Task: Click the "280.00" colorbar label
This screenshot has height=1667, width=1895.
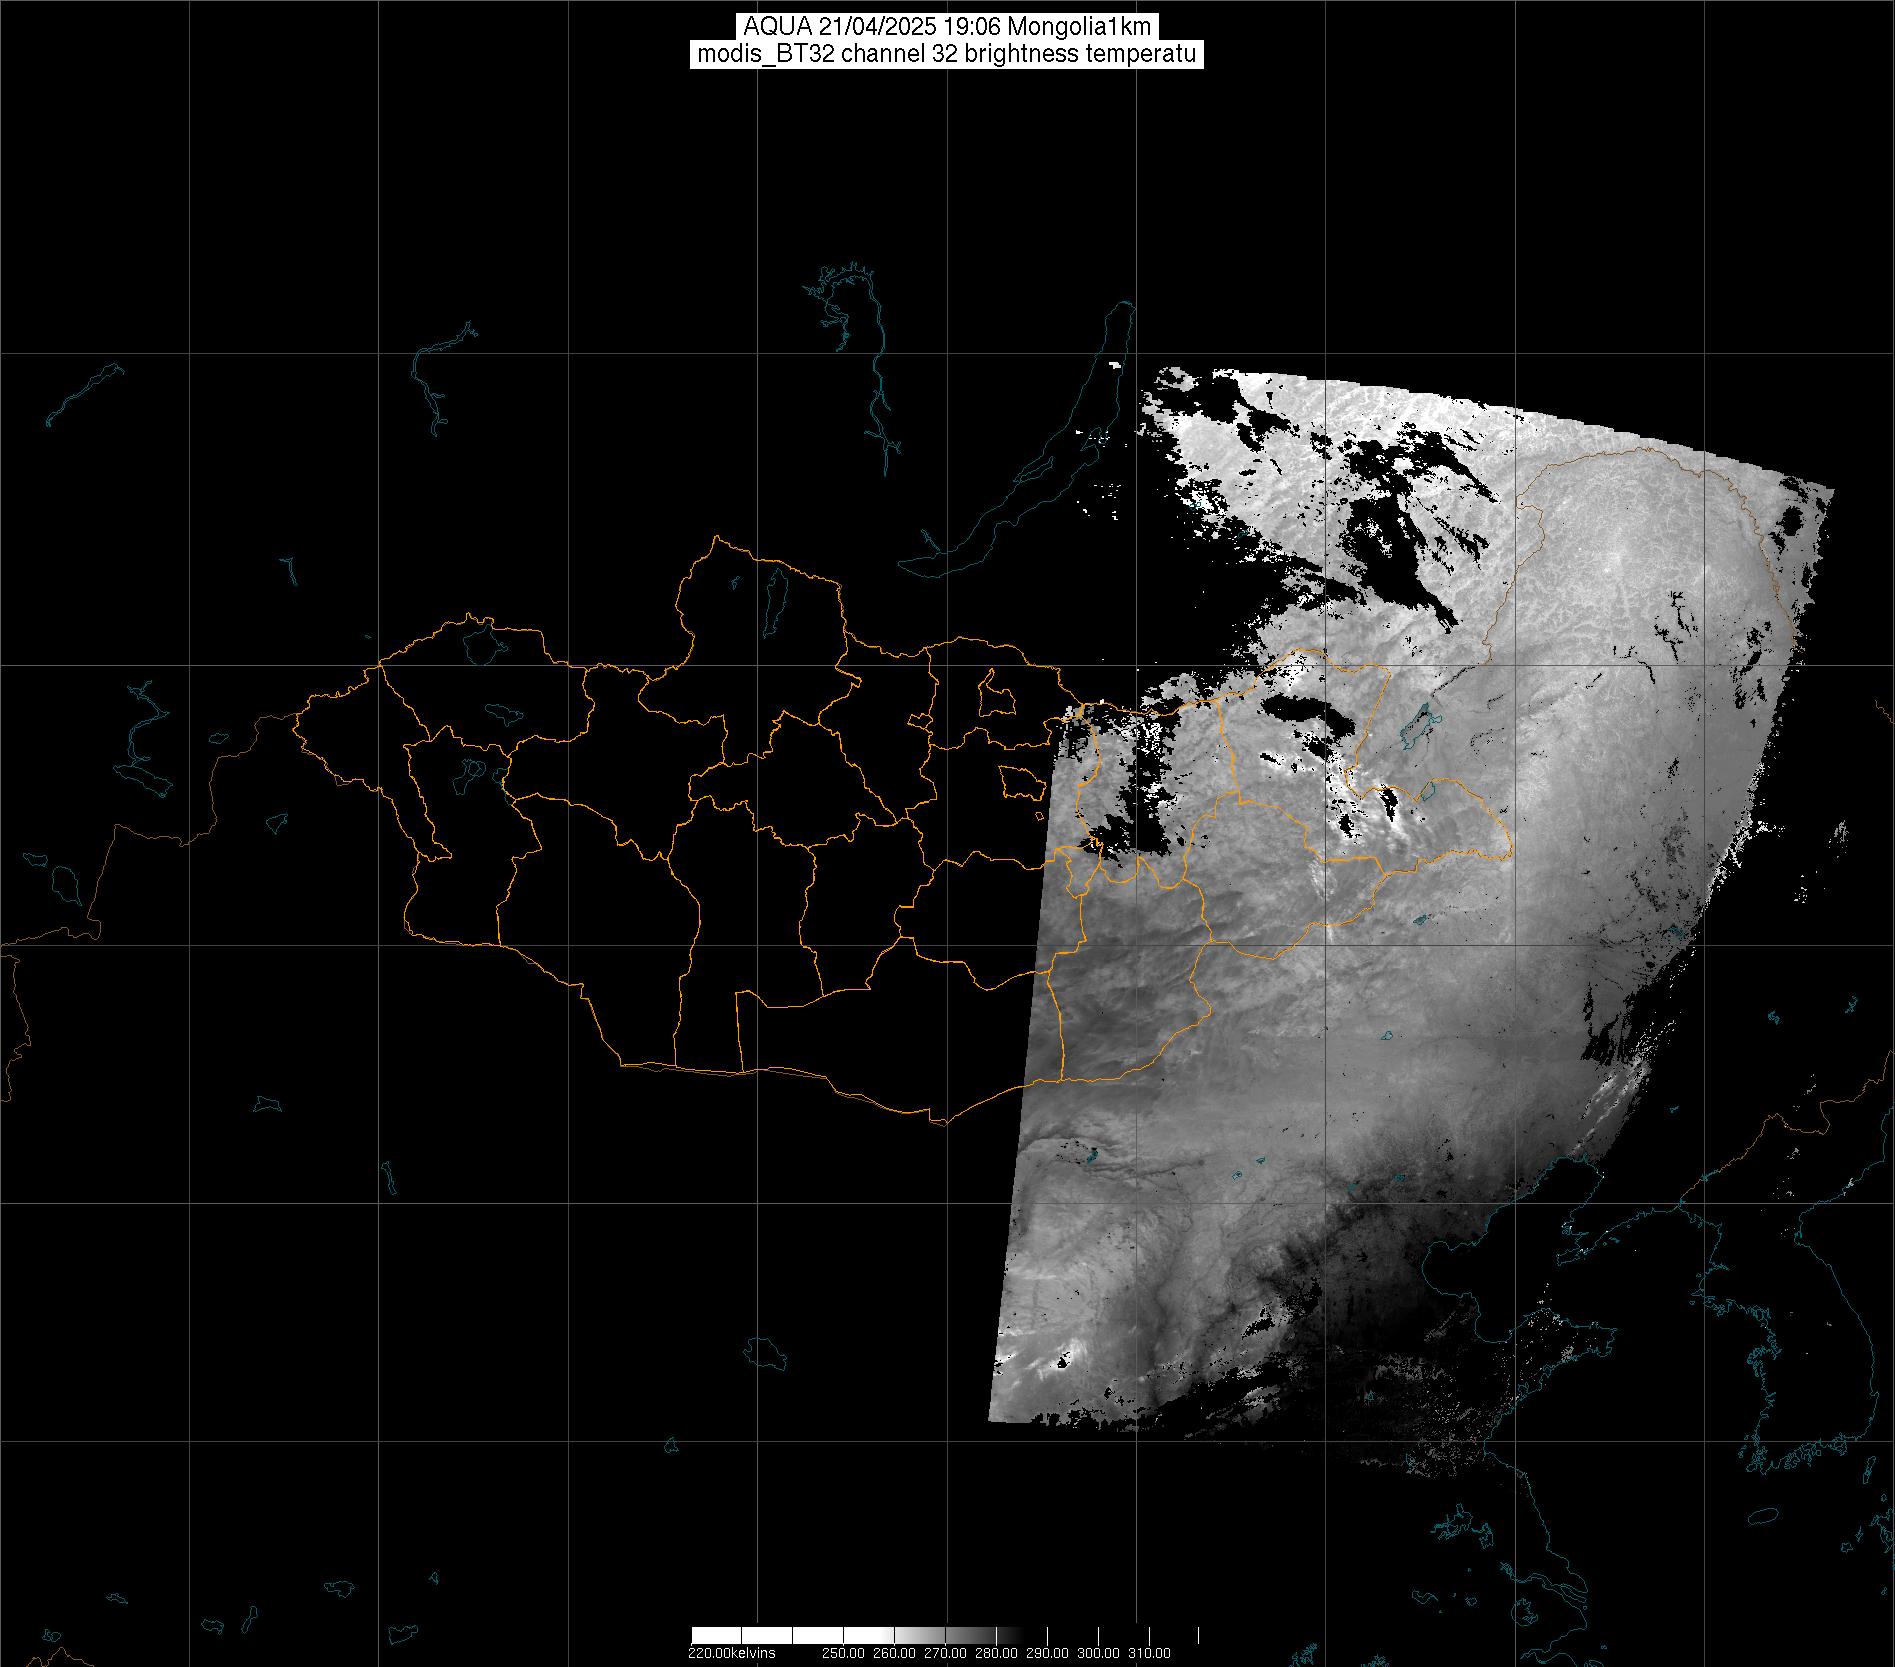Action: pos(998,1653)
